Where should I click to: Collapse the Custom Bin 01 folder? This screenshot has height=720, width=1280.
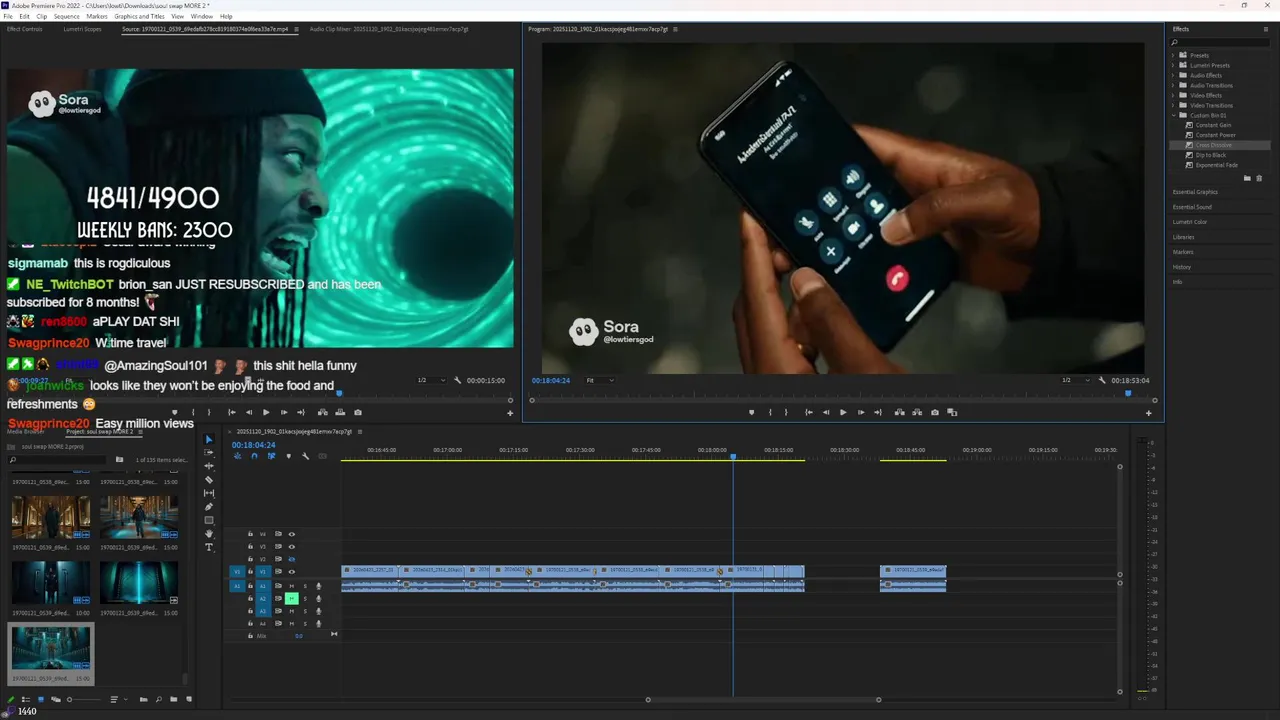pos(1173,115)
